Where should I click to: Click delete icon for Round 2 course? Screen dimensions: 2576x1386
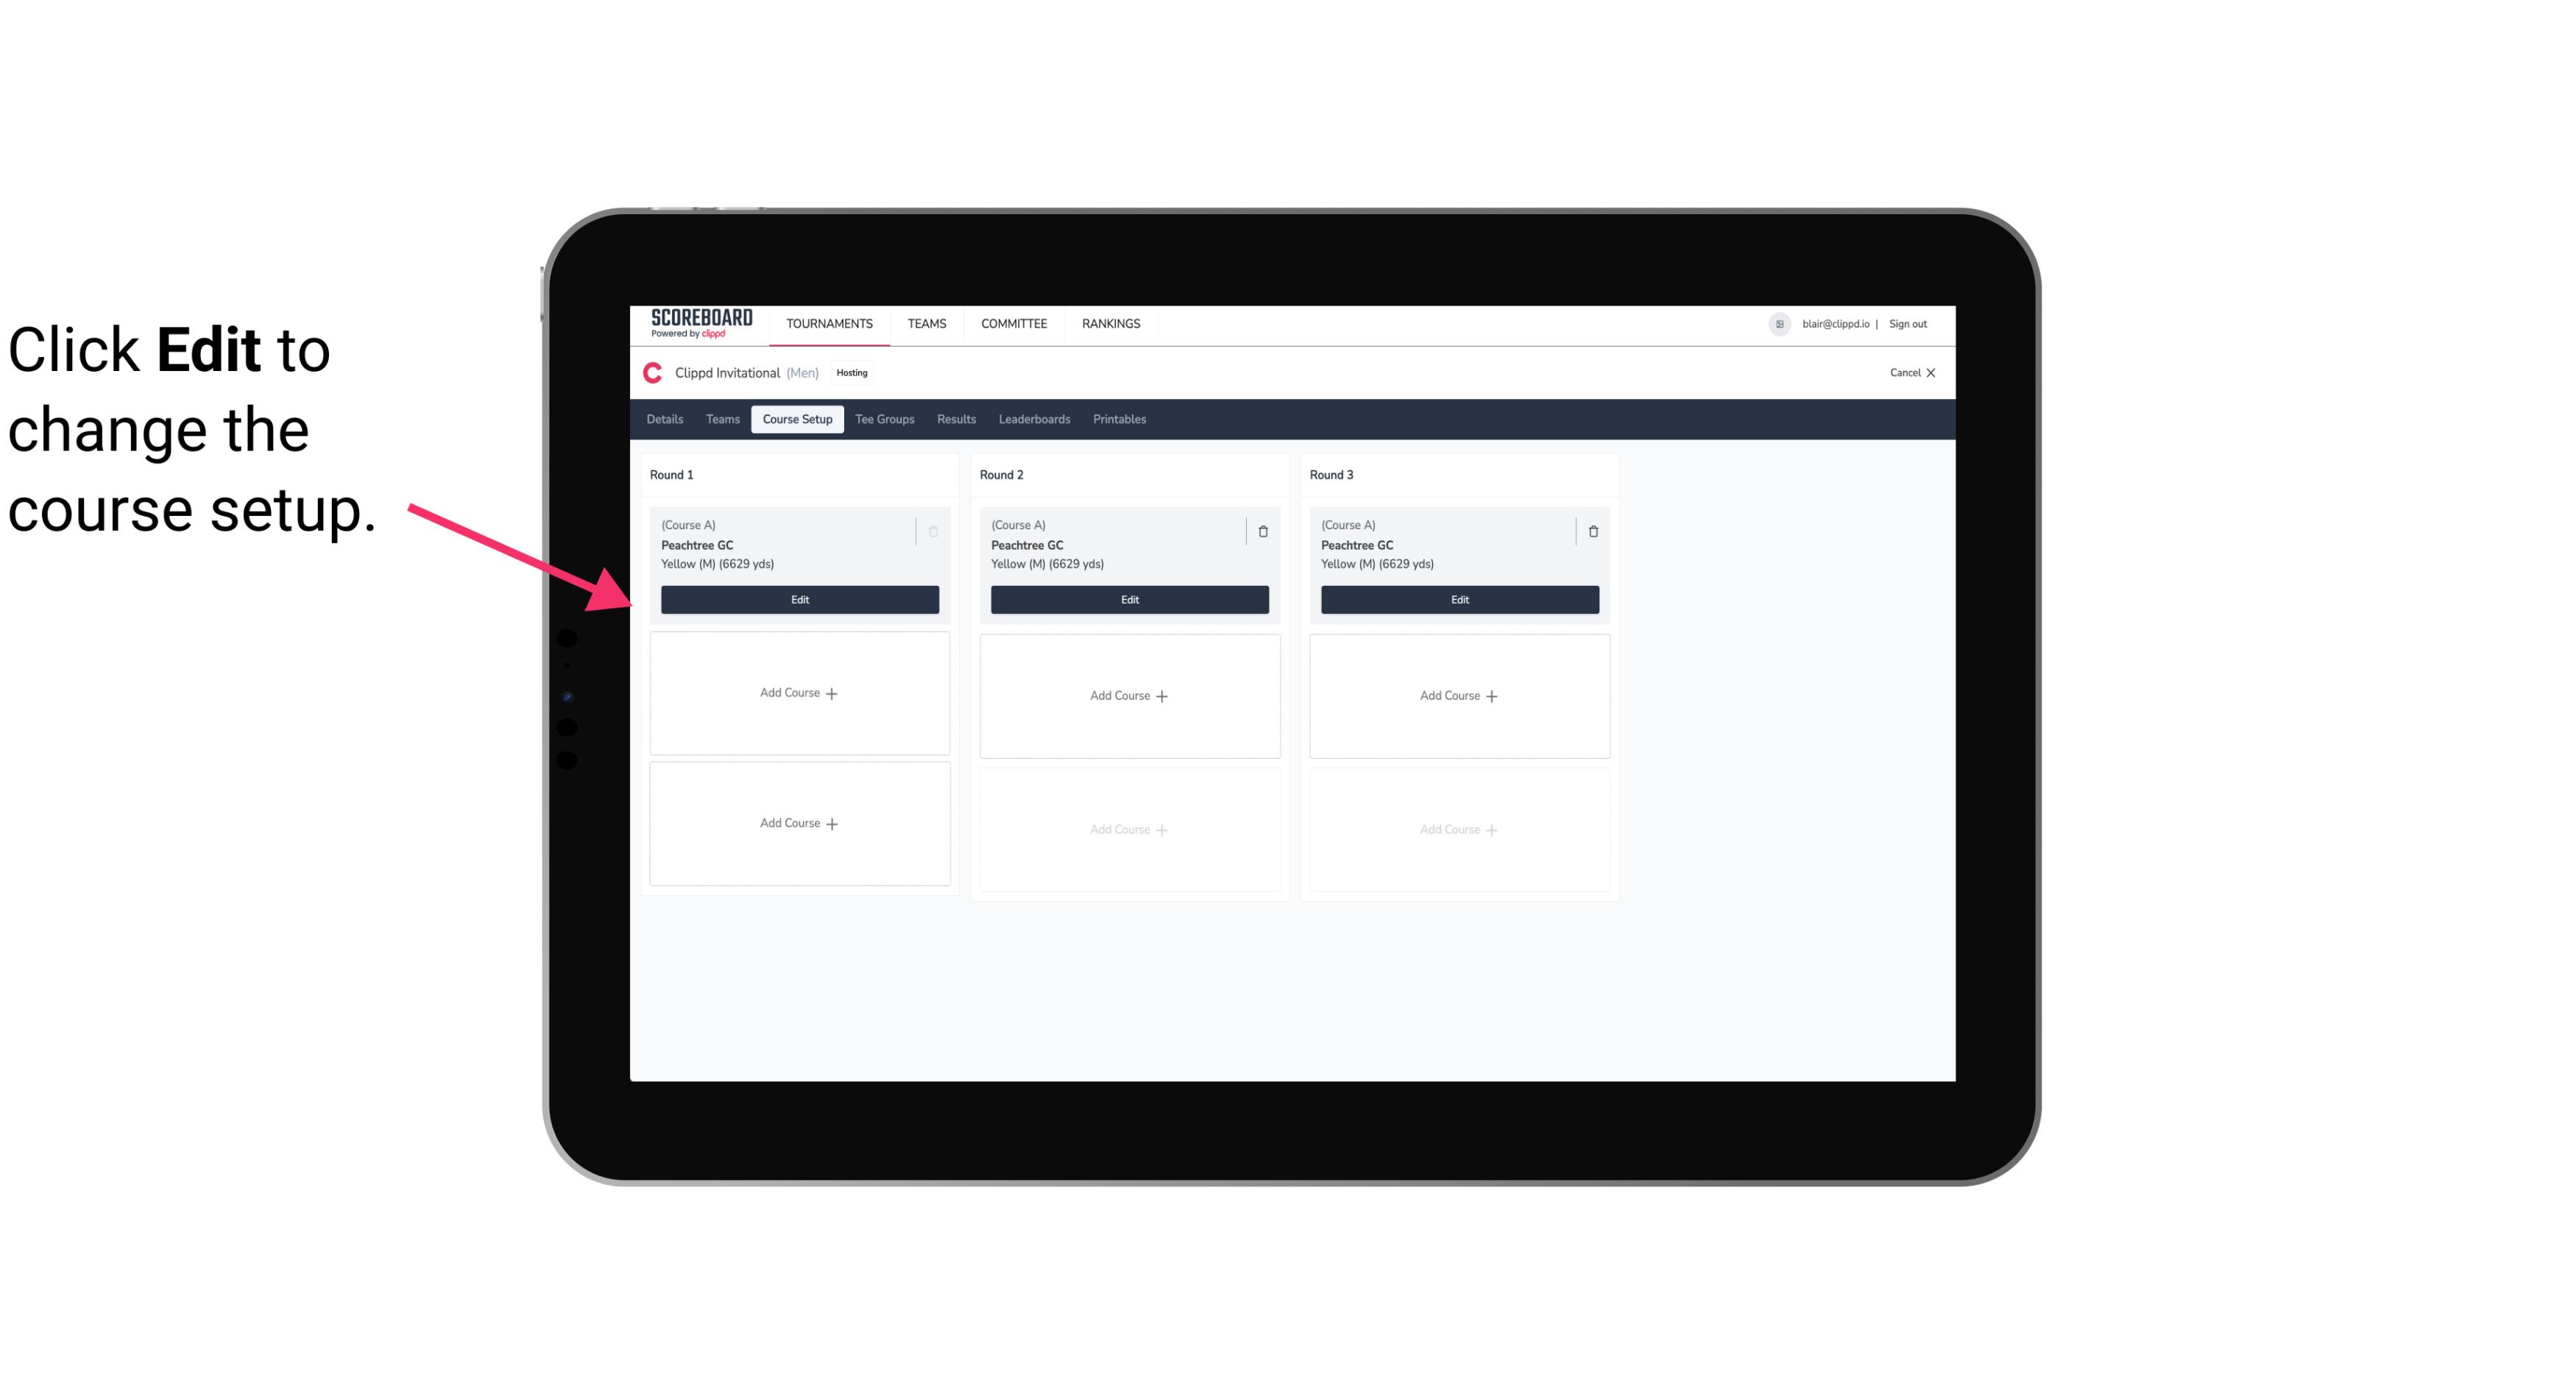pyautogui.click(x=1262, y=531)
